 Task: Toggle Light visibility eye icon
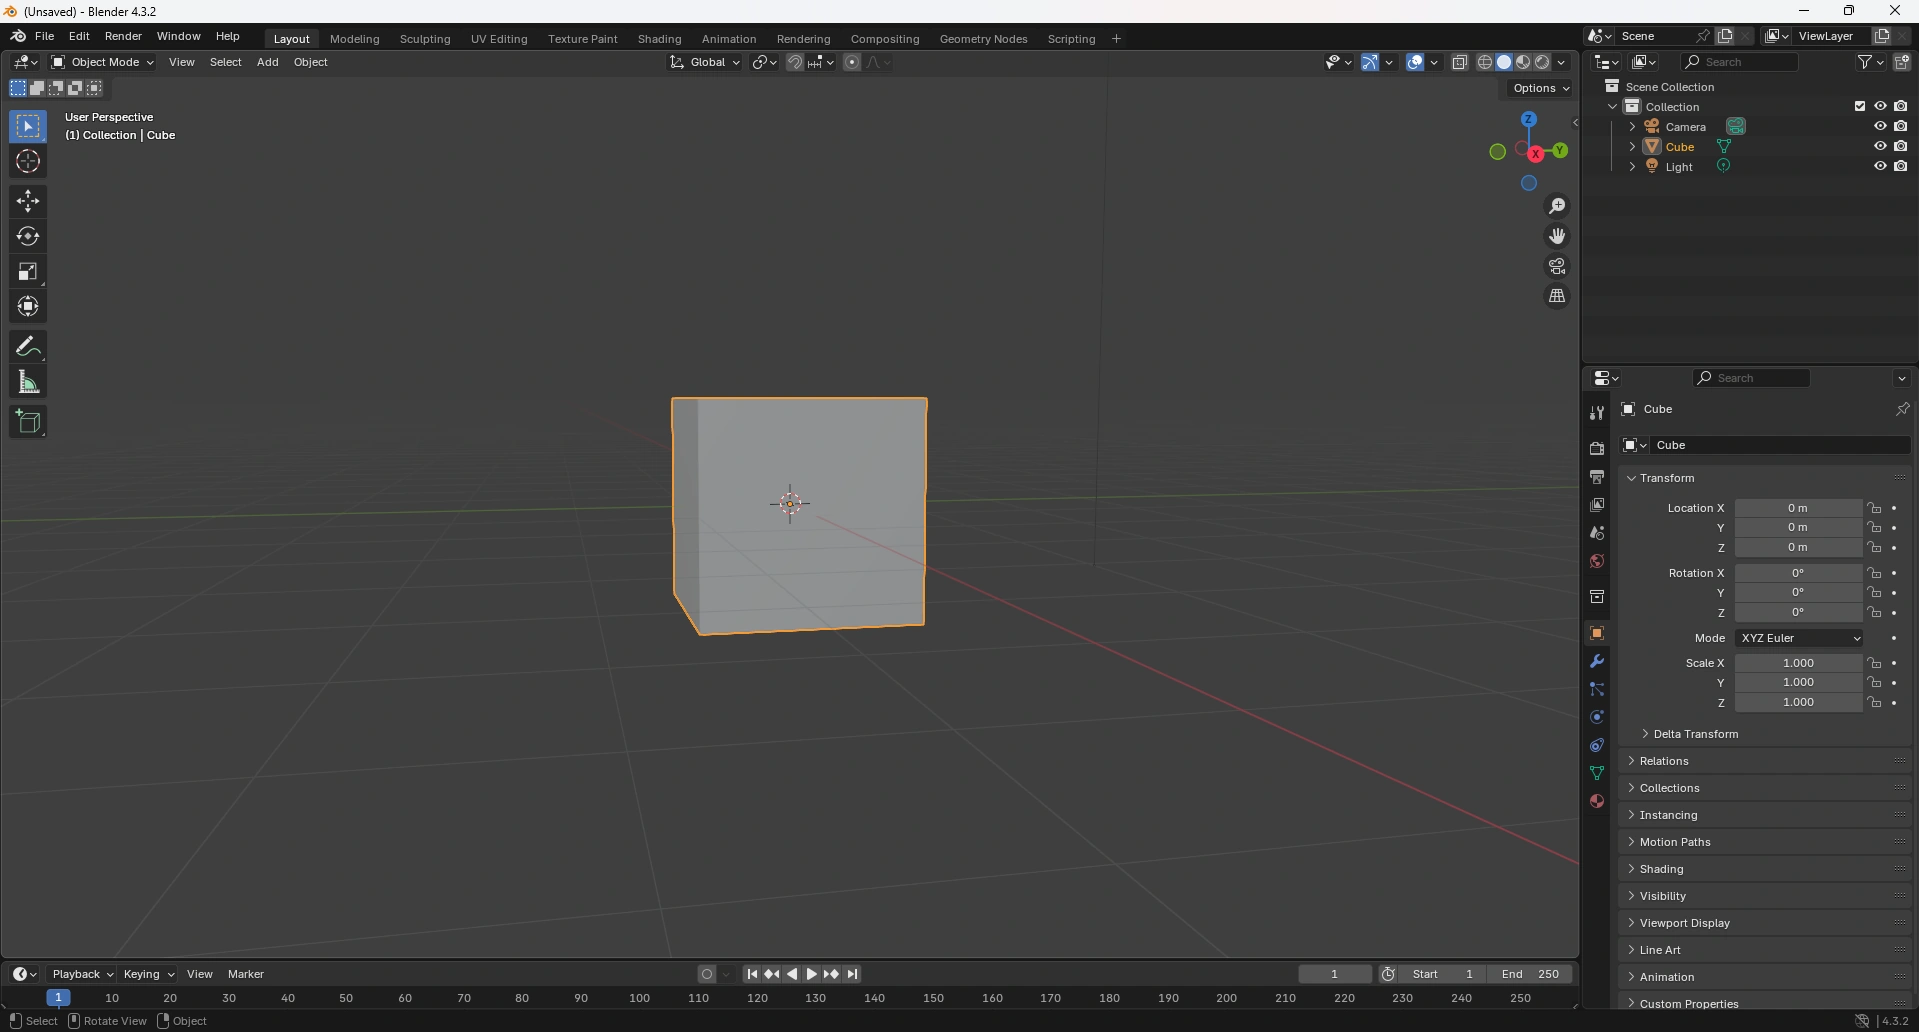coord(1880,167)
